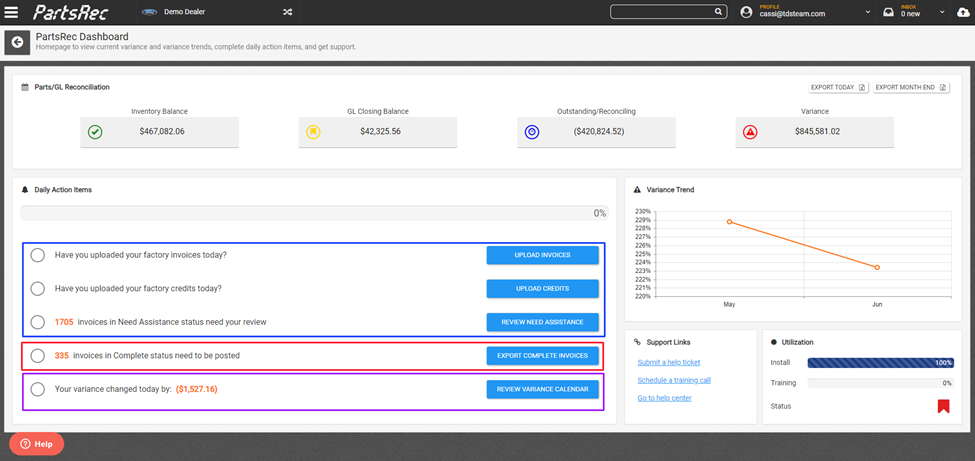Click the PartsRec Dashboard page title
The width and height of the screenshot is (975, 461).
(82, 37)
